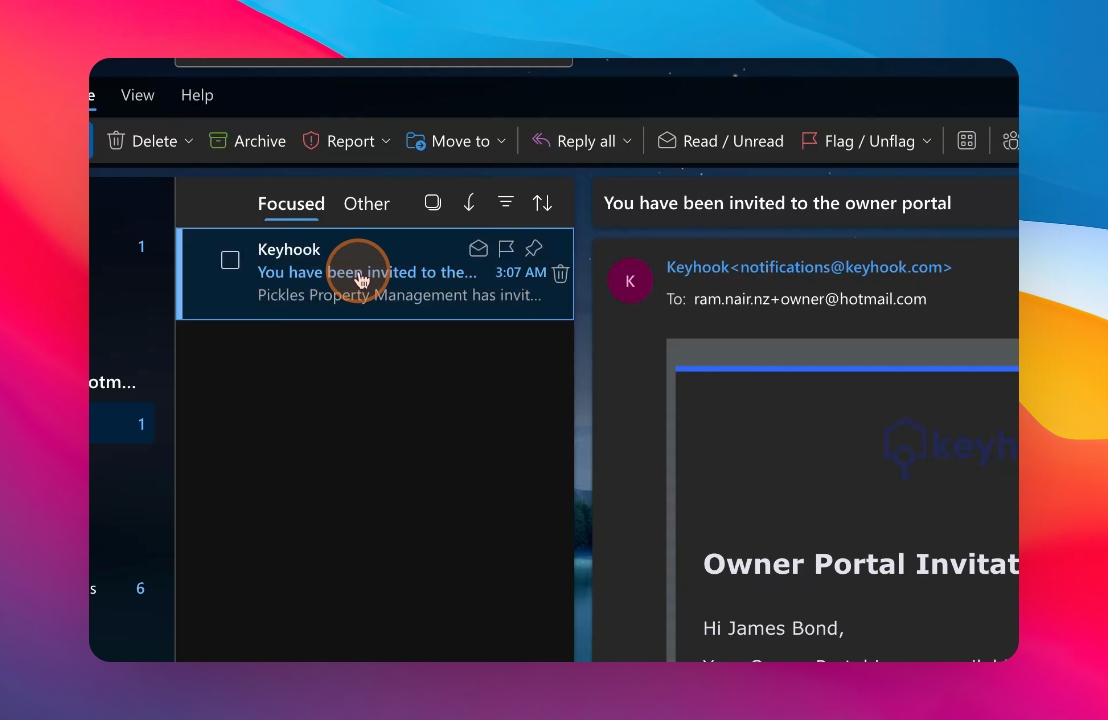1108x720 pixels.
Task: Switch to the Focused tab
Action: [x=291, y=203]
